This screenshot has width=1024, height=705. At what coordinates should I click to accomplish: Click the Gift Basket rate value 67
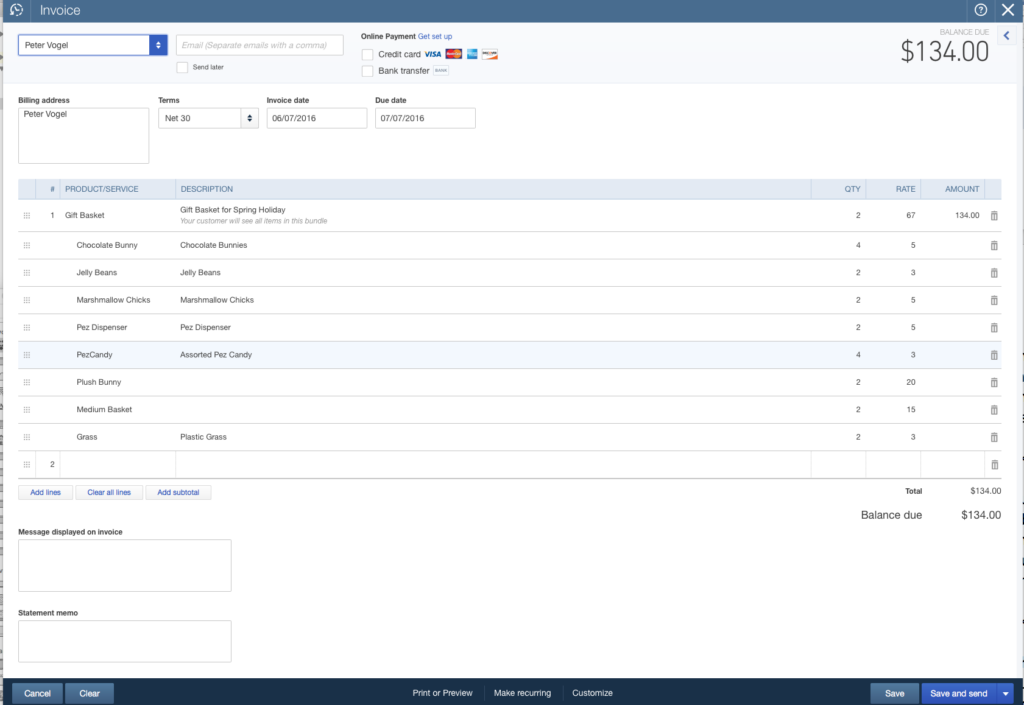pos(910,215)
